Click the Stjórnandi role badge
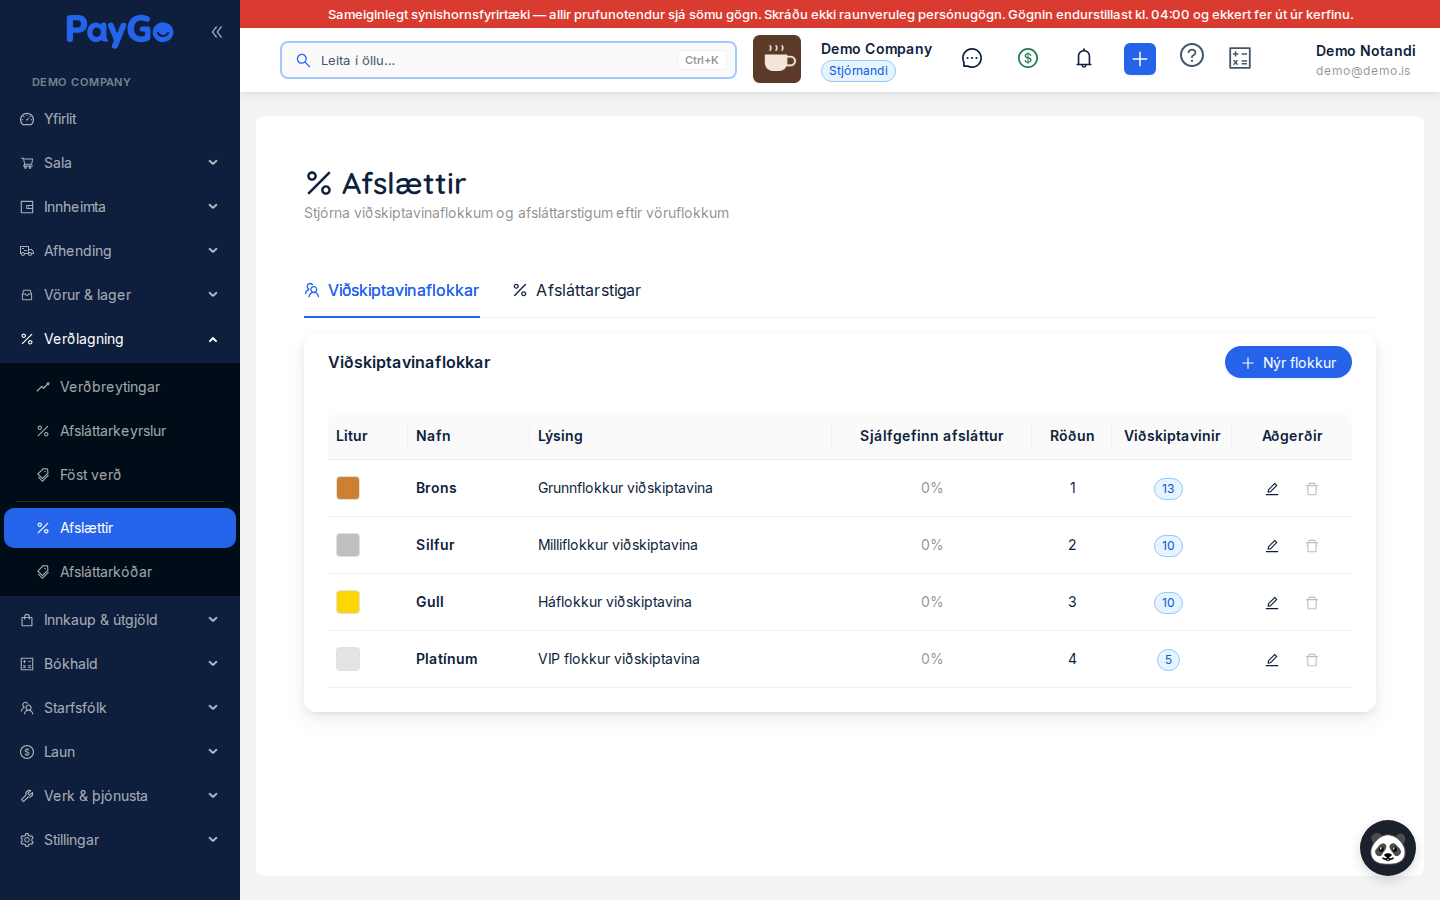The width and height of the screenshot is (1440, 900). [x=858, y=71]
